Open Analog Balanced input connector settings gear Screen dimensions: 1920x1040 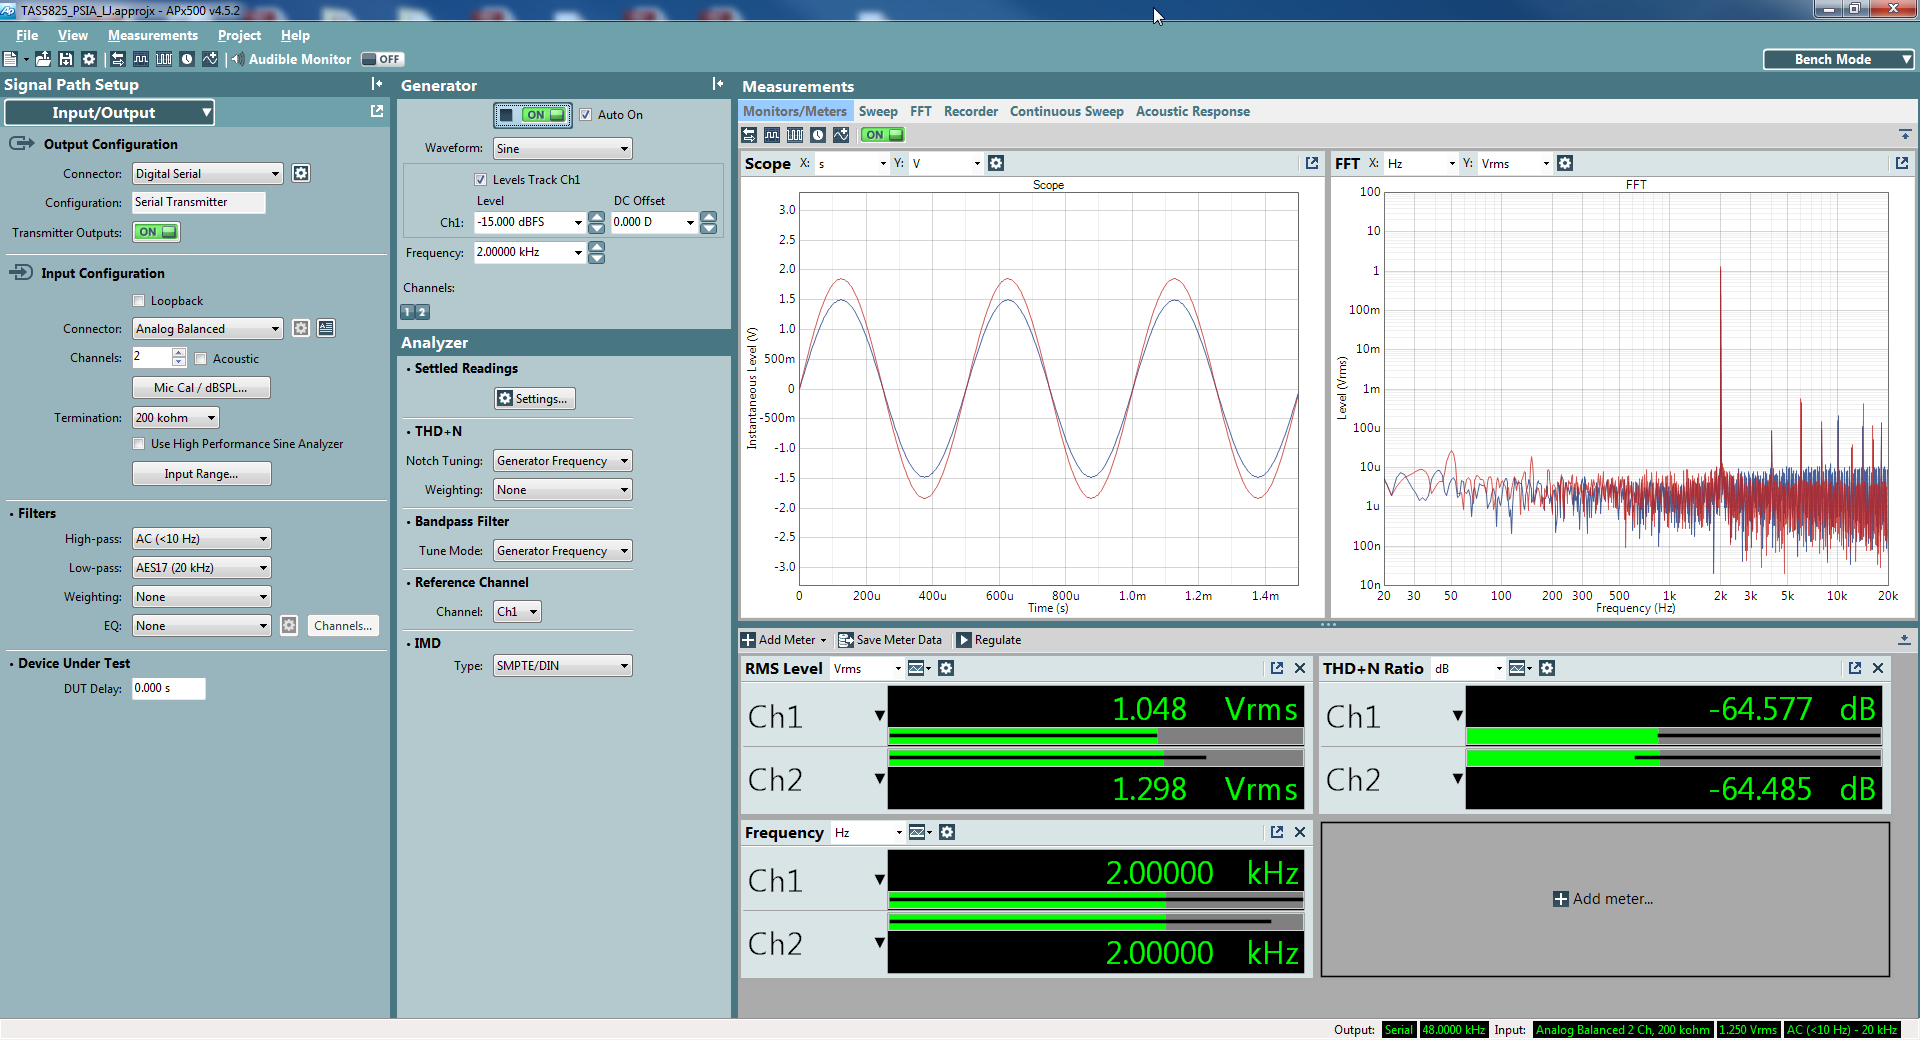[301, 328]
